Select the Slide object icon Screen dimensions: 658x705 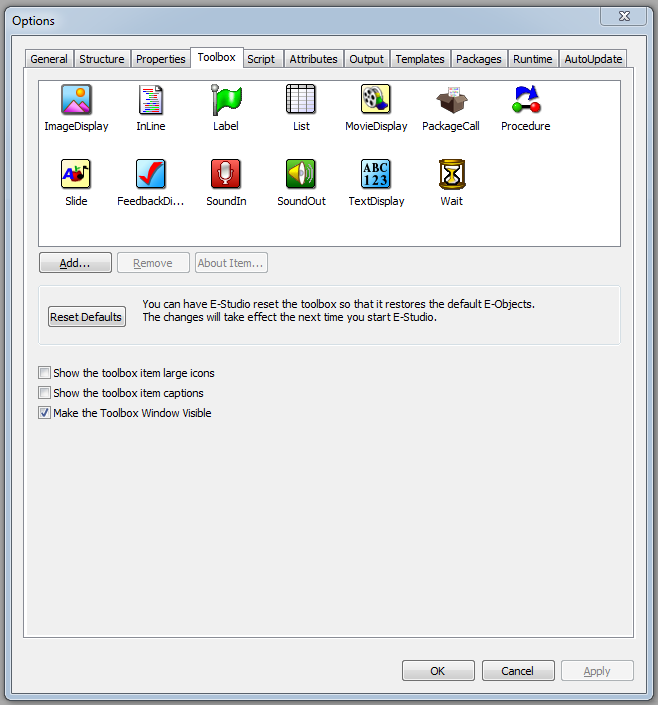(76, 174)
